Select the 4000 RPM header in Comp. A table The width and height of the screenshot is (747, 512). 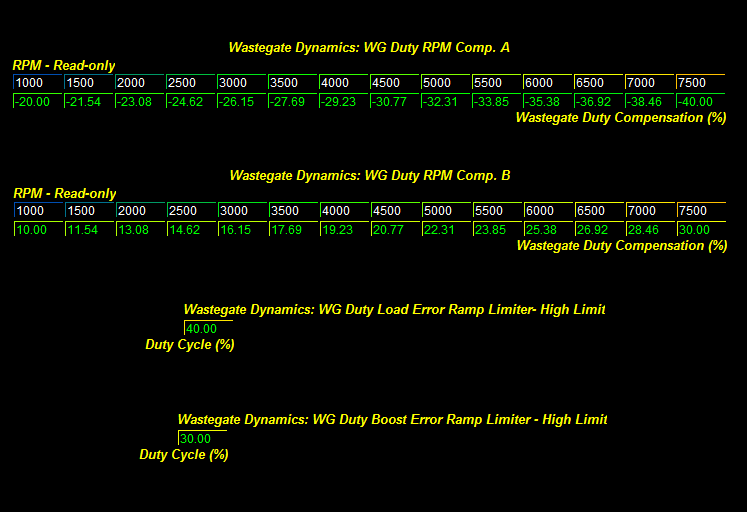coord(344,82)
